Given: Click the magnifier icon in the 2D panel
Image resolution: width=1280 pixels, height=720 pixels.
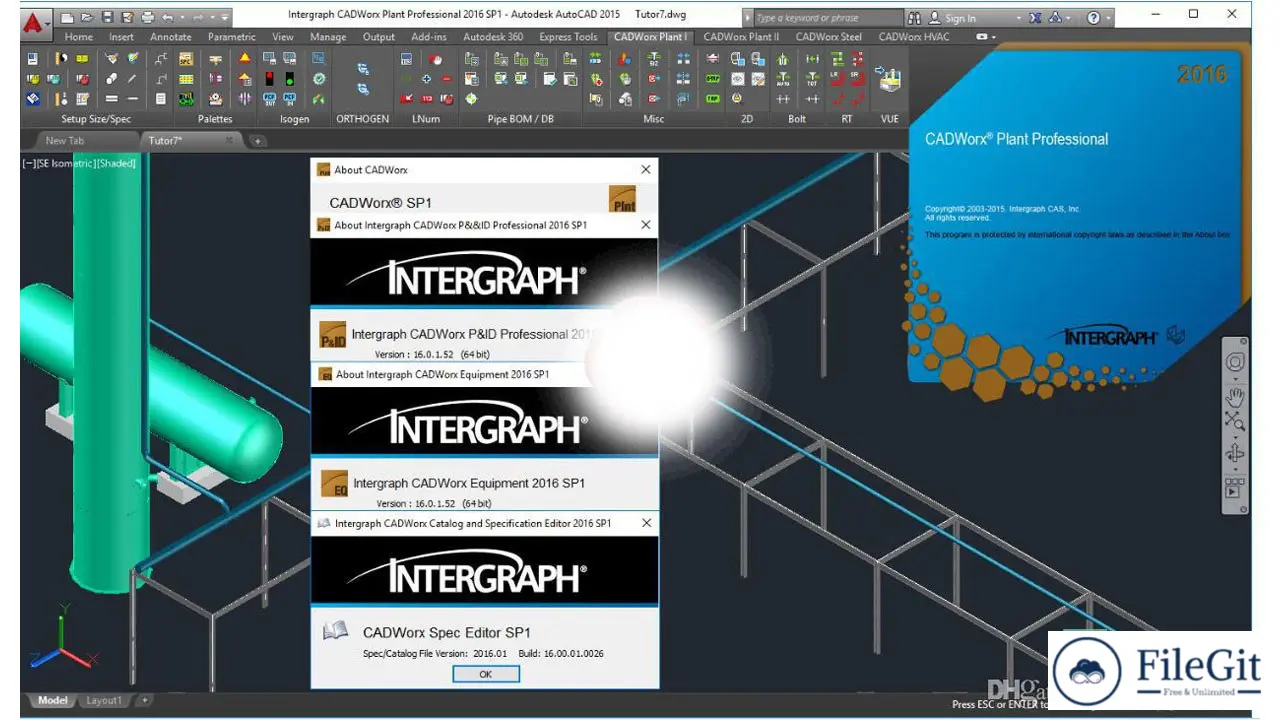Looking at the screenshot, I should 737,99.
